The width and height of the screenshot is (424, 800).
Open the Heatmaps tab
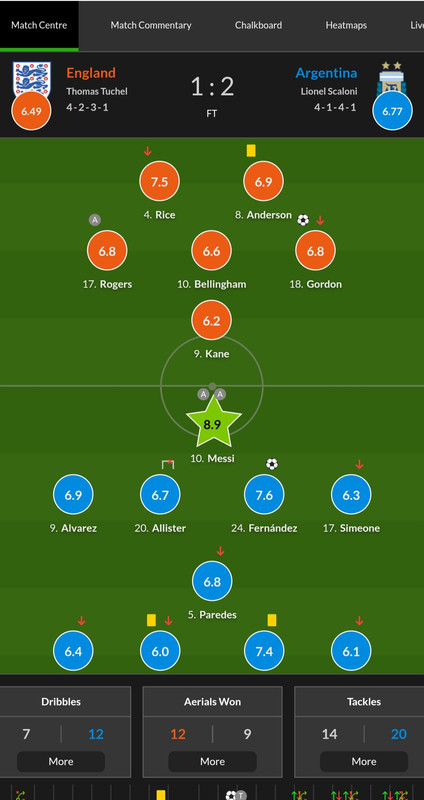346,25
